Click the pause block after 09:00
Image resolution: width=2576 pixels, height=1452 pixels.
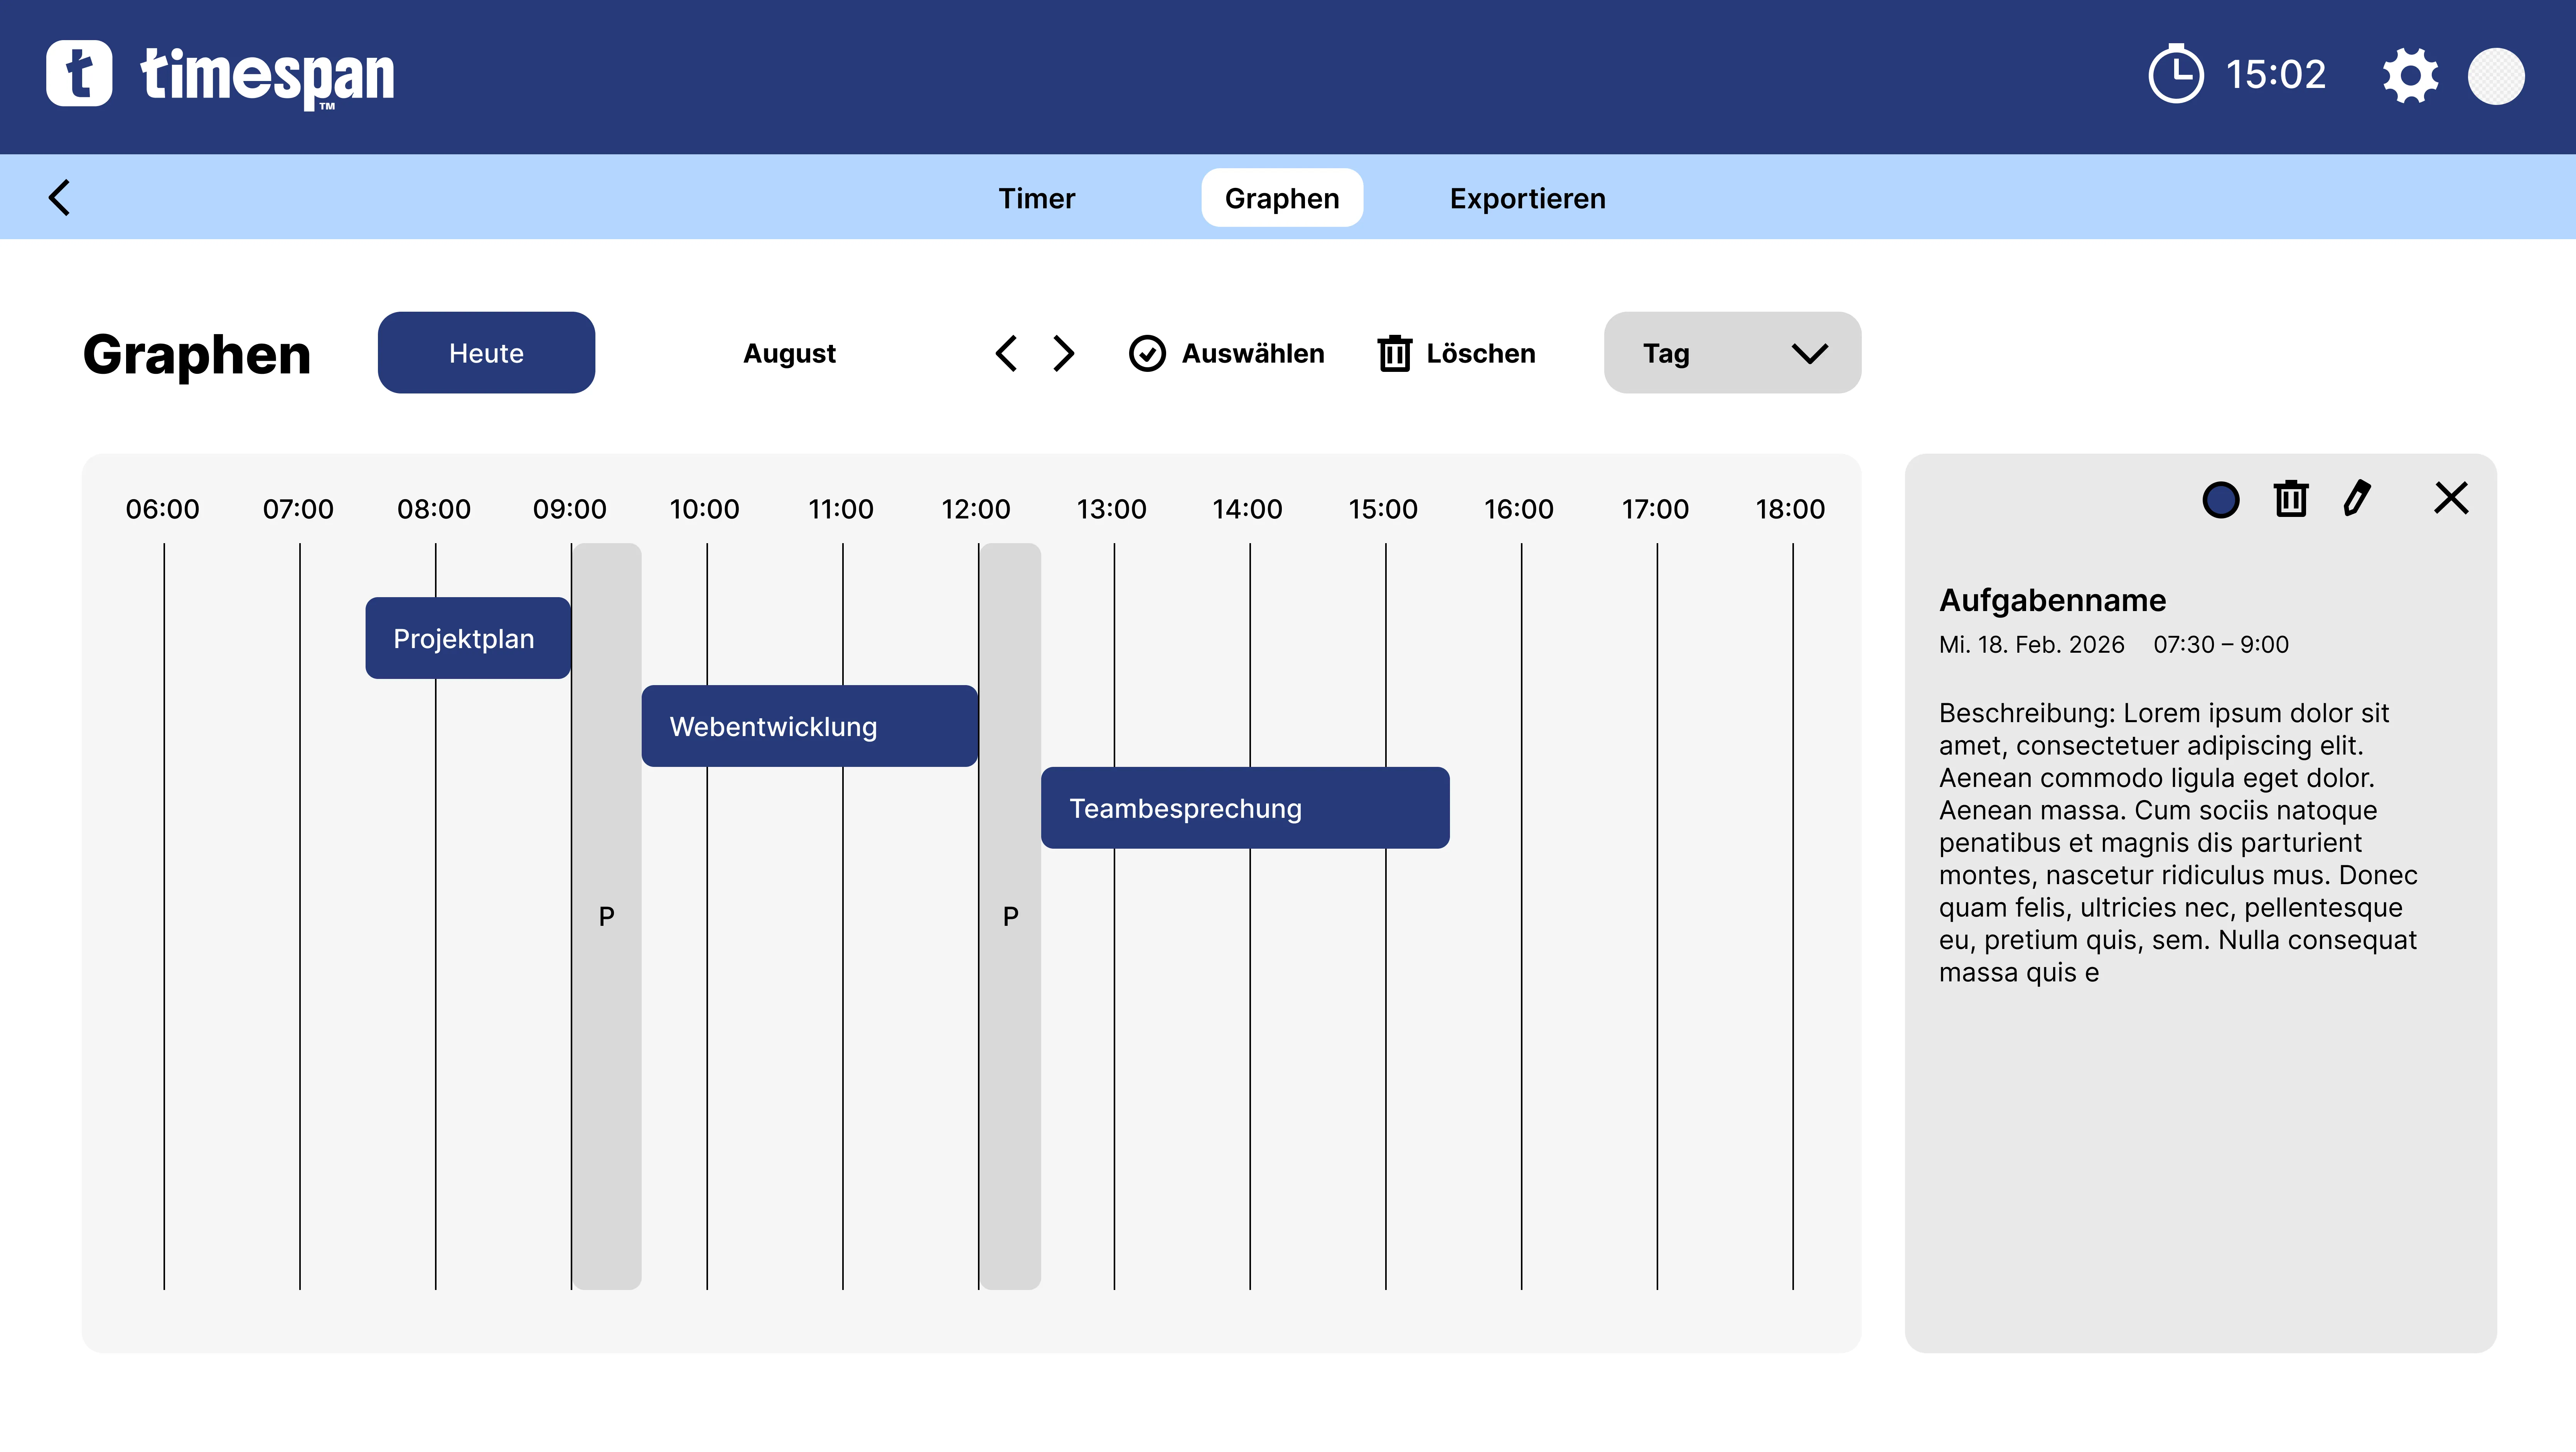607,916
